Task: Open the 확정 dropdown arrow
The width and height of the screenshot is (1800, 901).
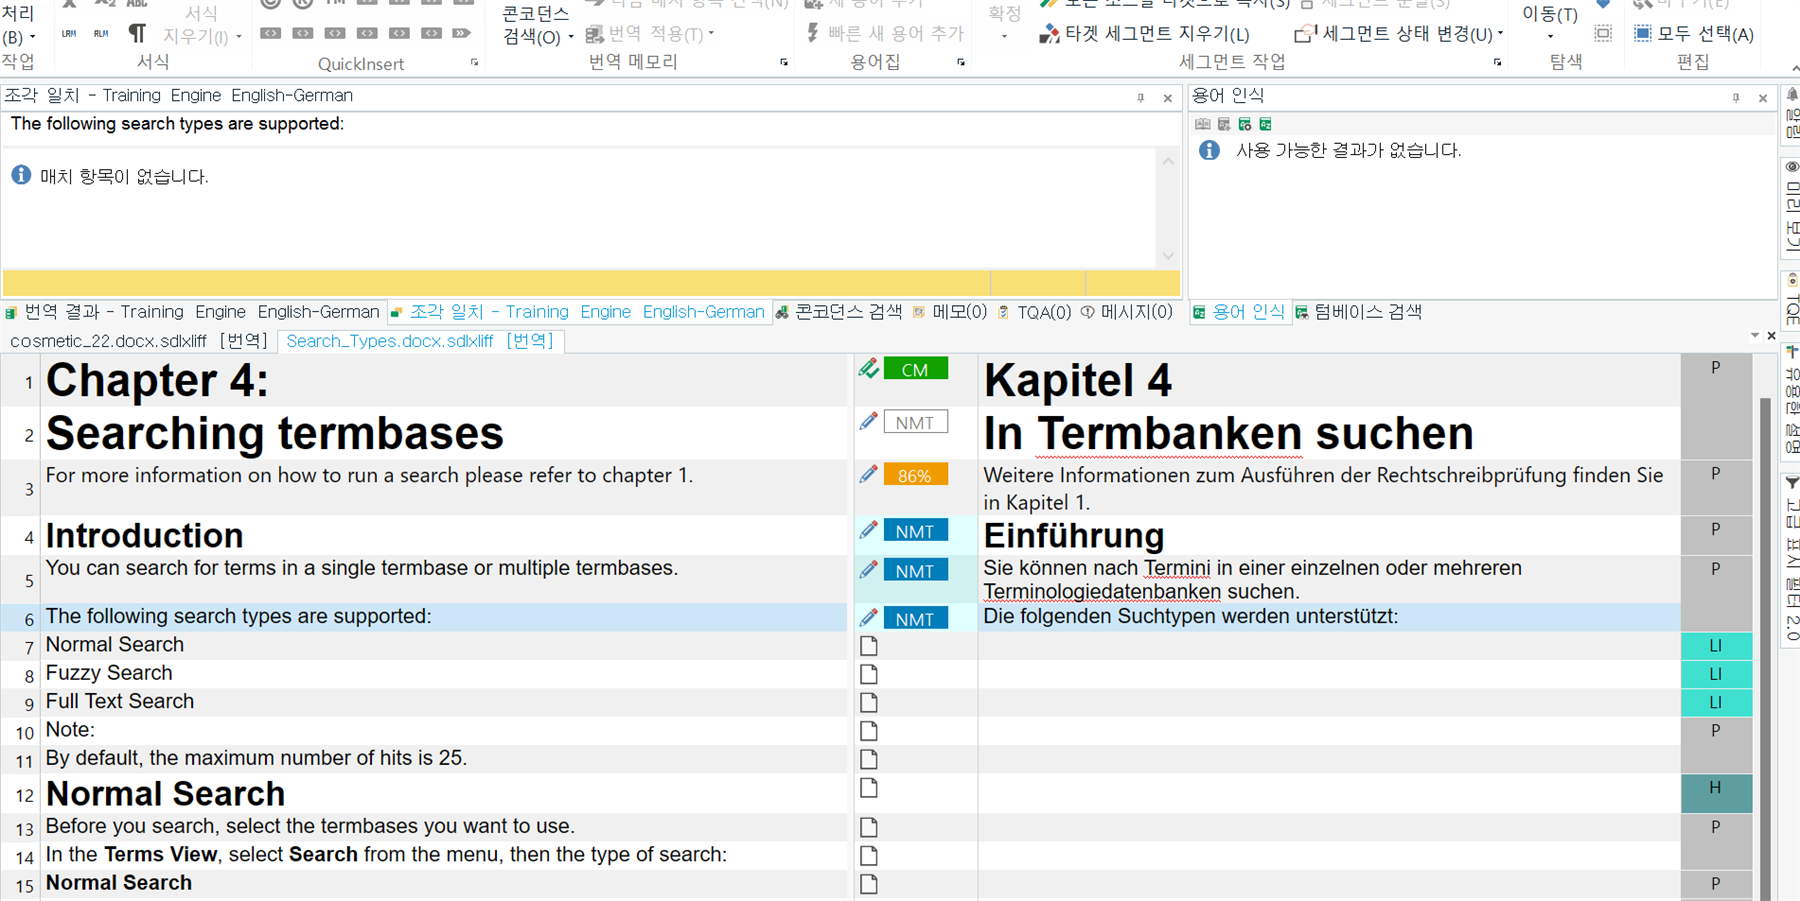Action: point(1004,37)
